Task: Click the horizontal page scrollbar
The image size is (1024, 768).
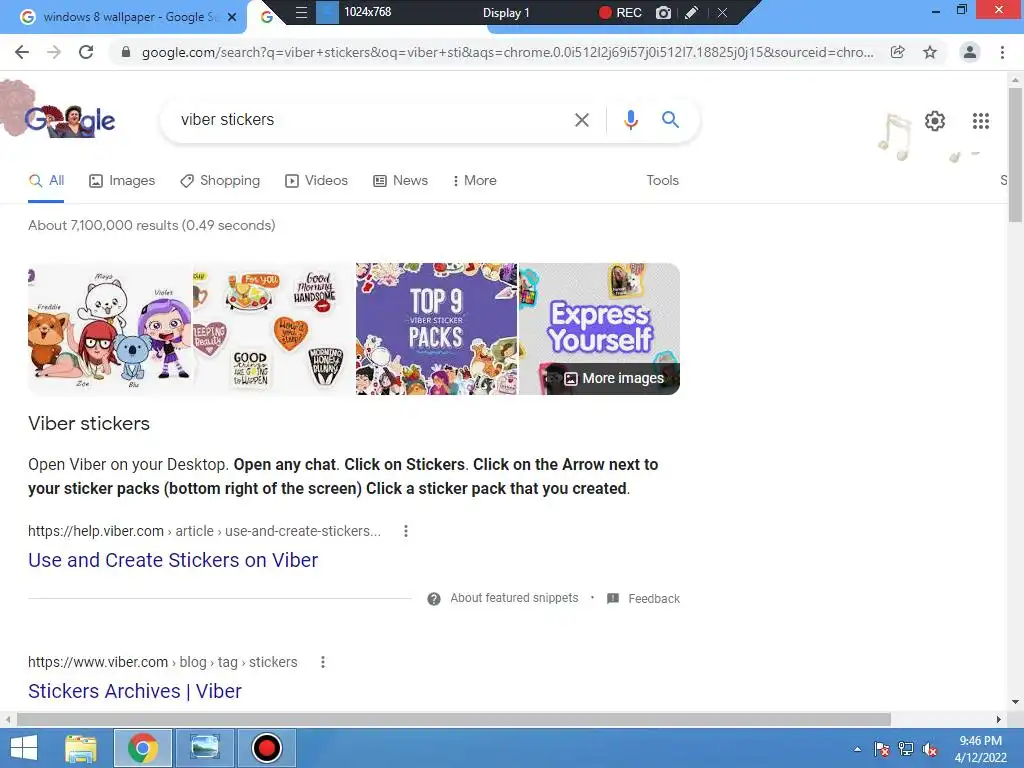Action: pyautogui.click(x=454, y=719)
